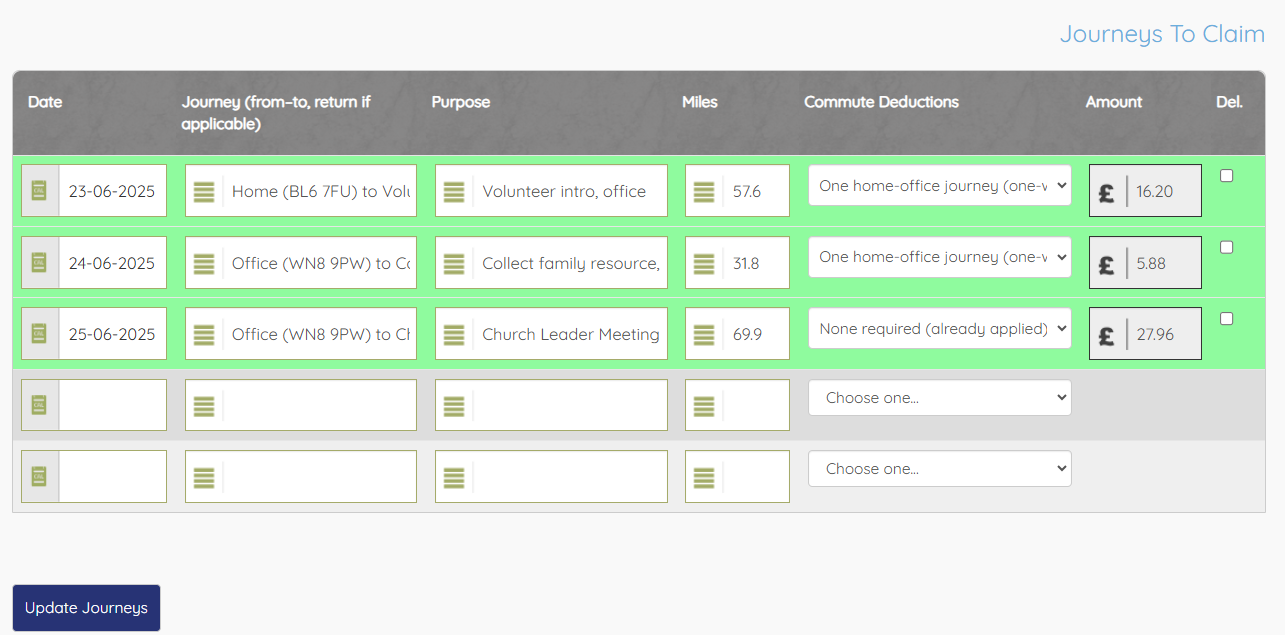Open the 'None required (already applied)' dropdown
The width and height of the screenshot is (1285, 635).
[939, 328]
